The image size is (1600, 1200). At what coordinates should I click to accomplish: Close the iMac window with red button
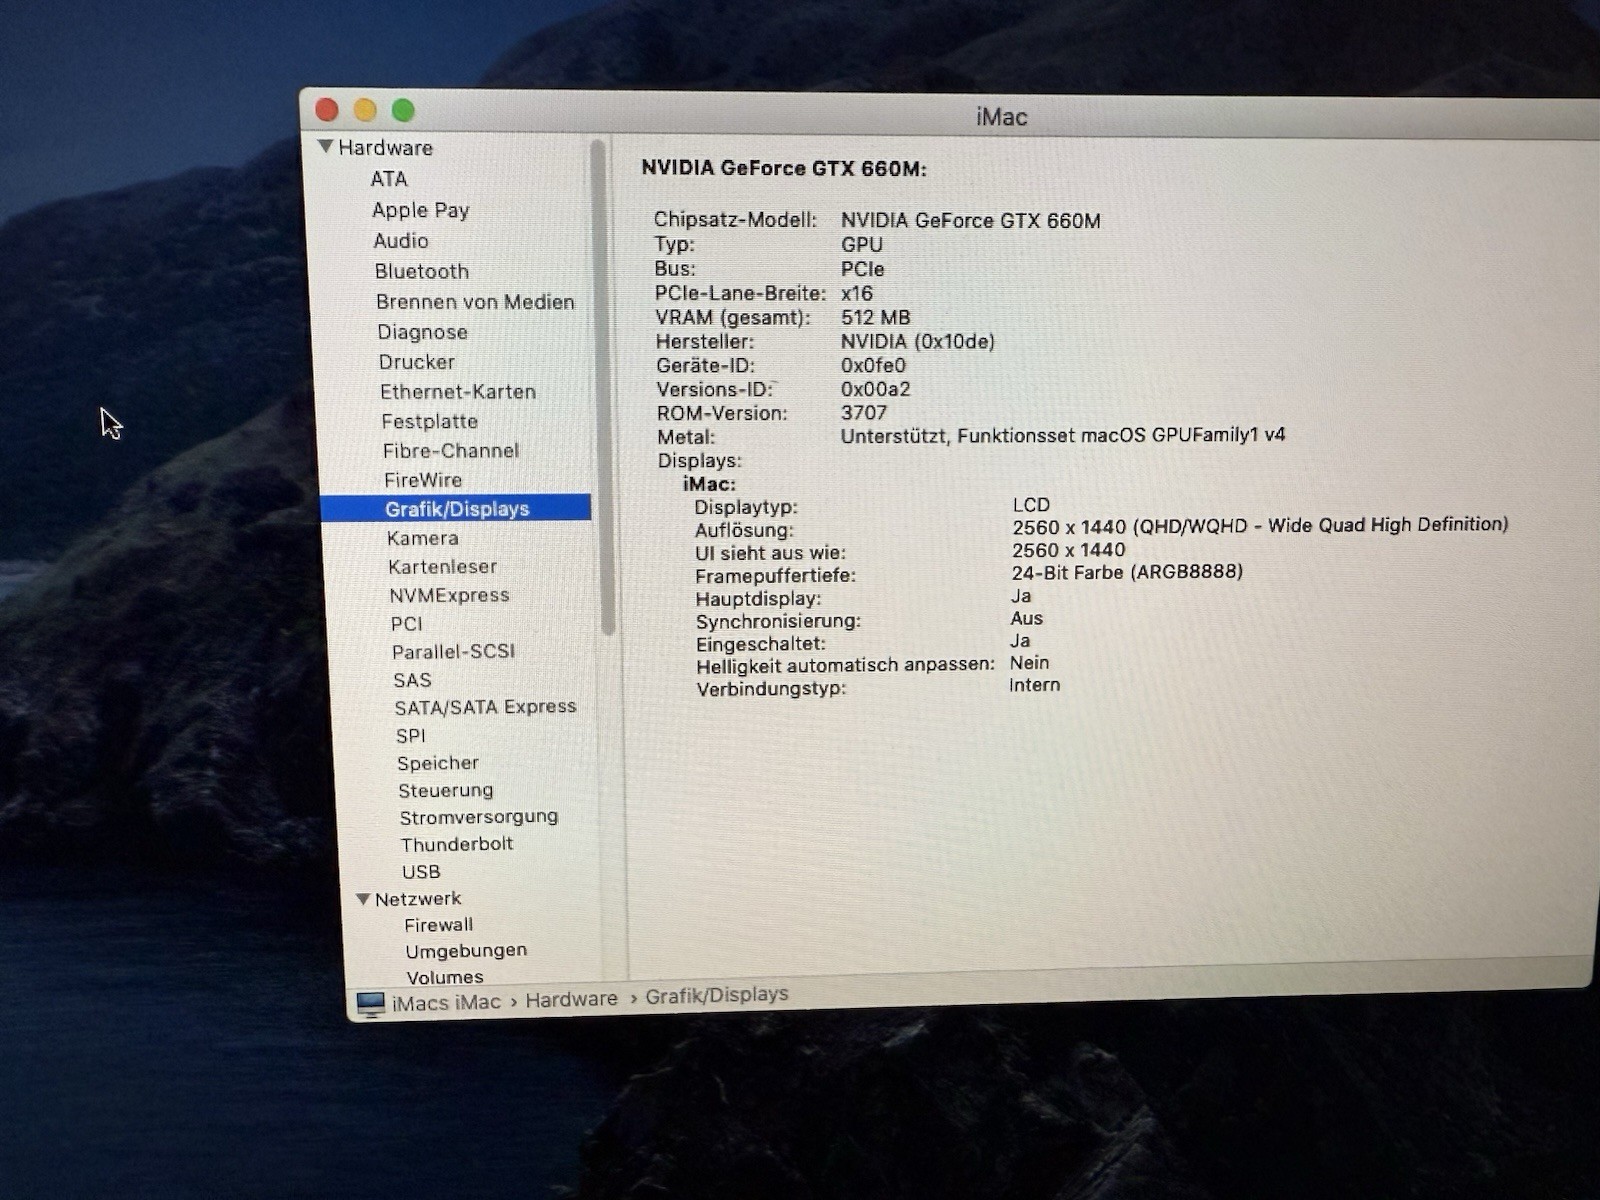click(x=326, y=109)
